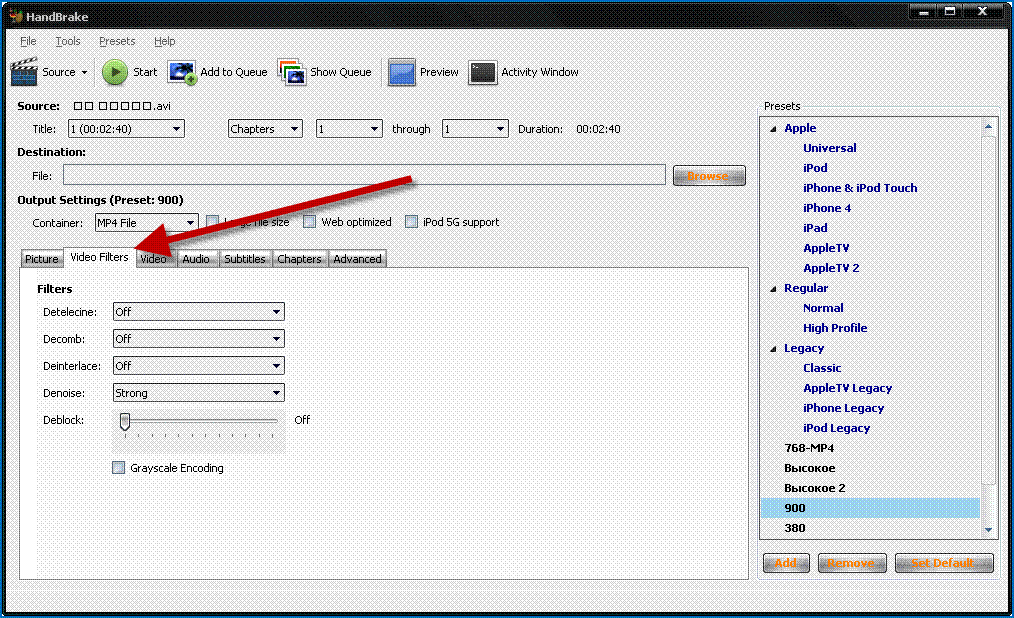The image size is (1014, 618).
Task: Select the iPhone 4 preset
Action: [827, 208]
